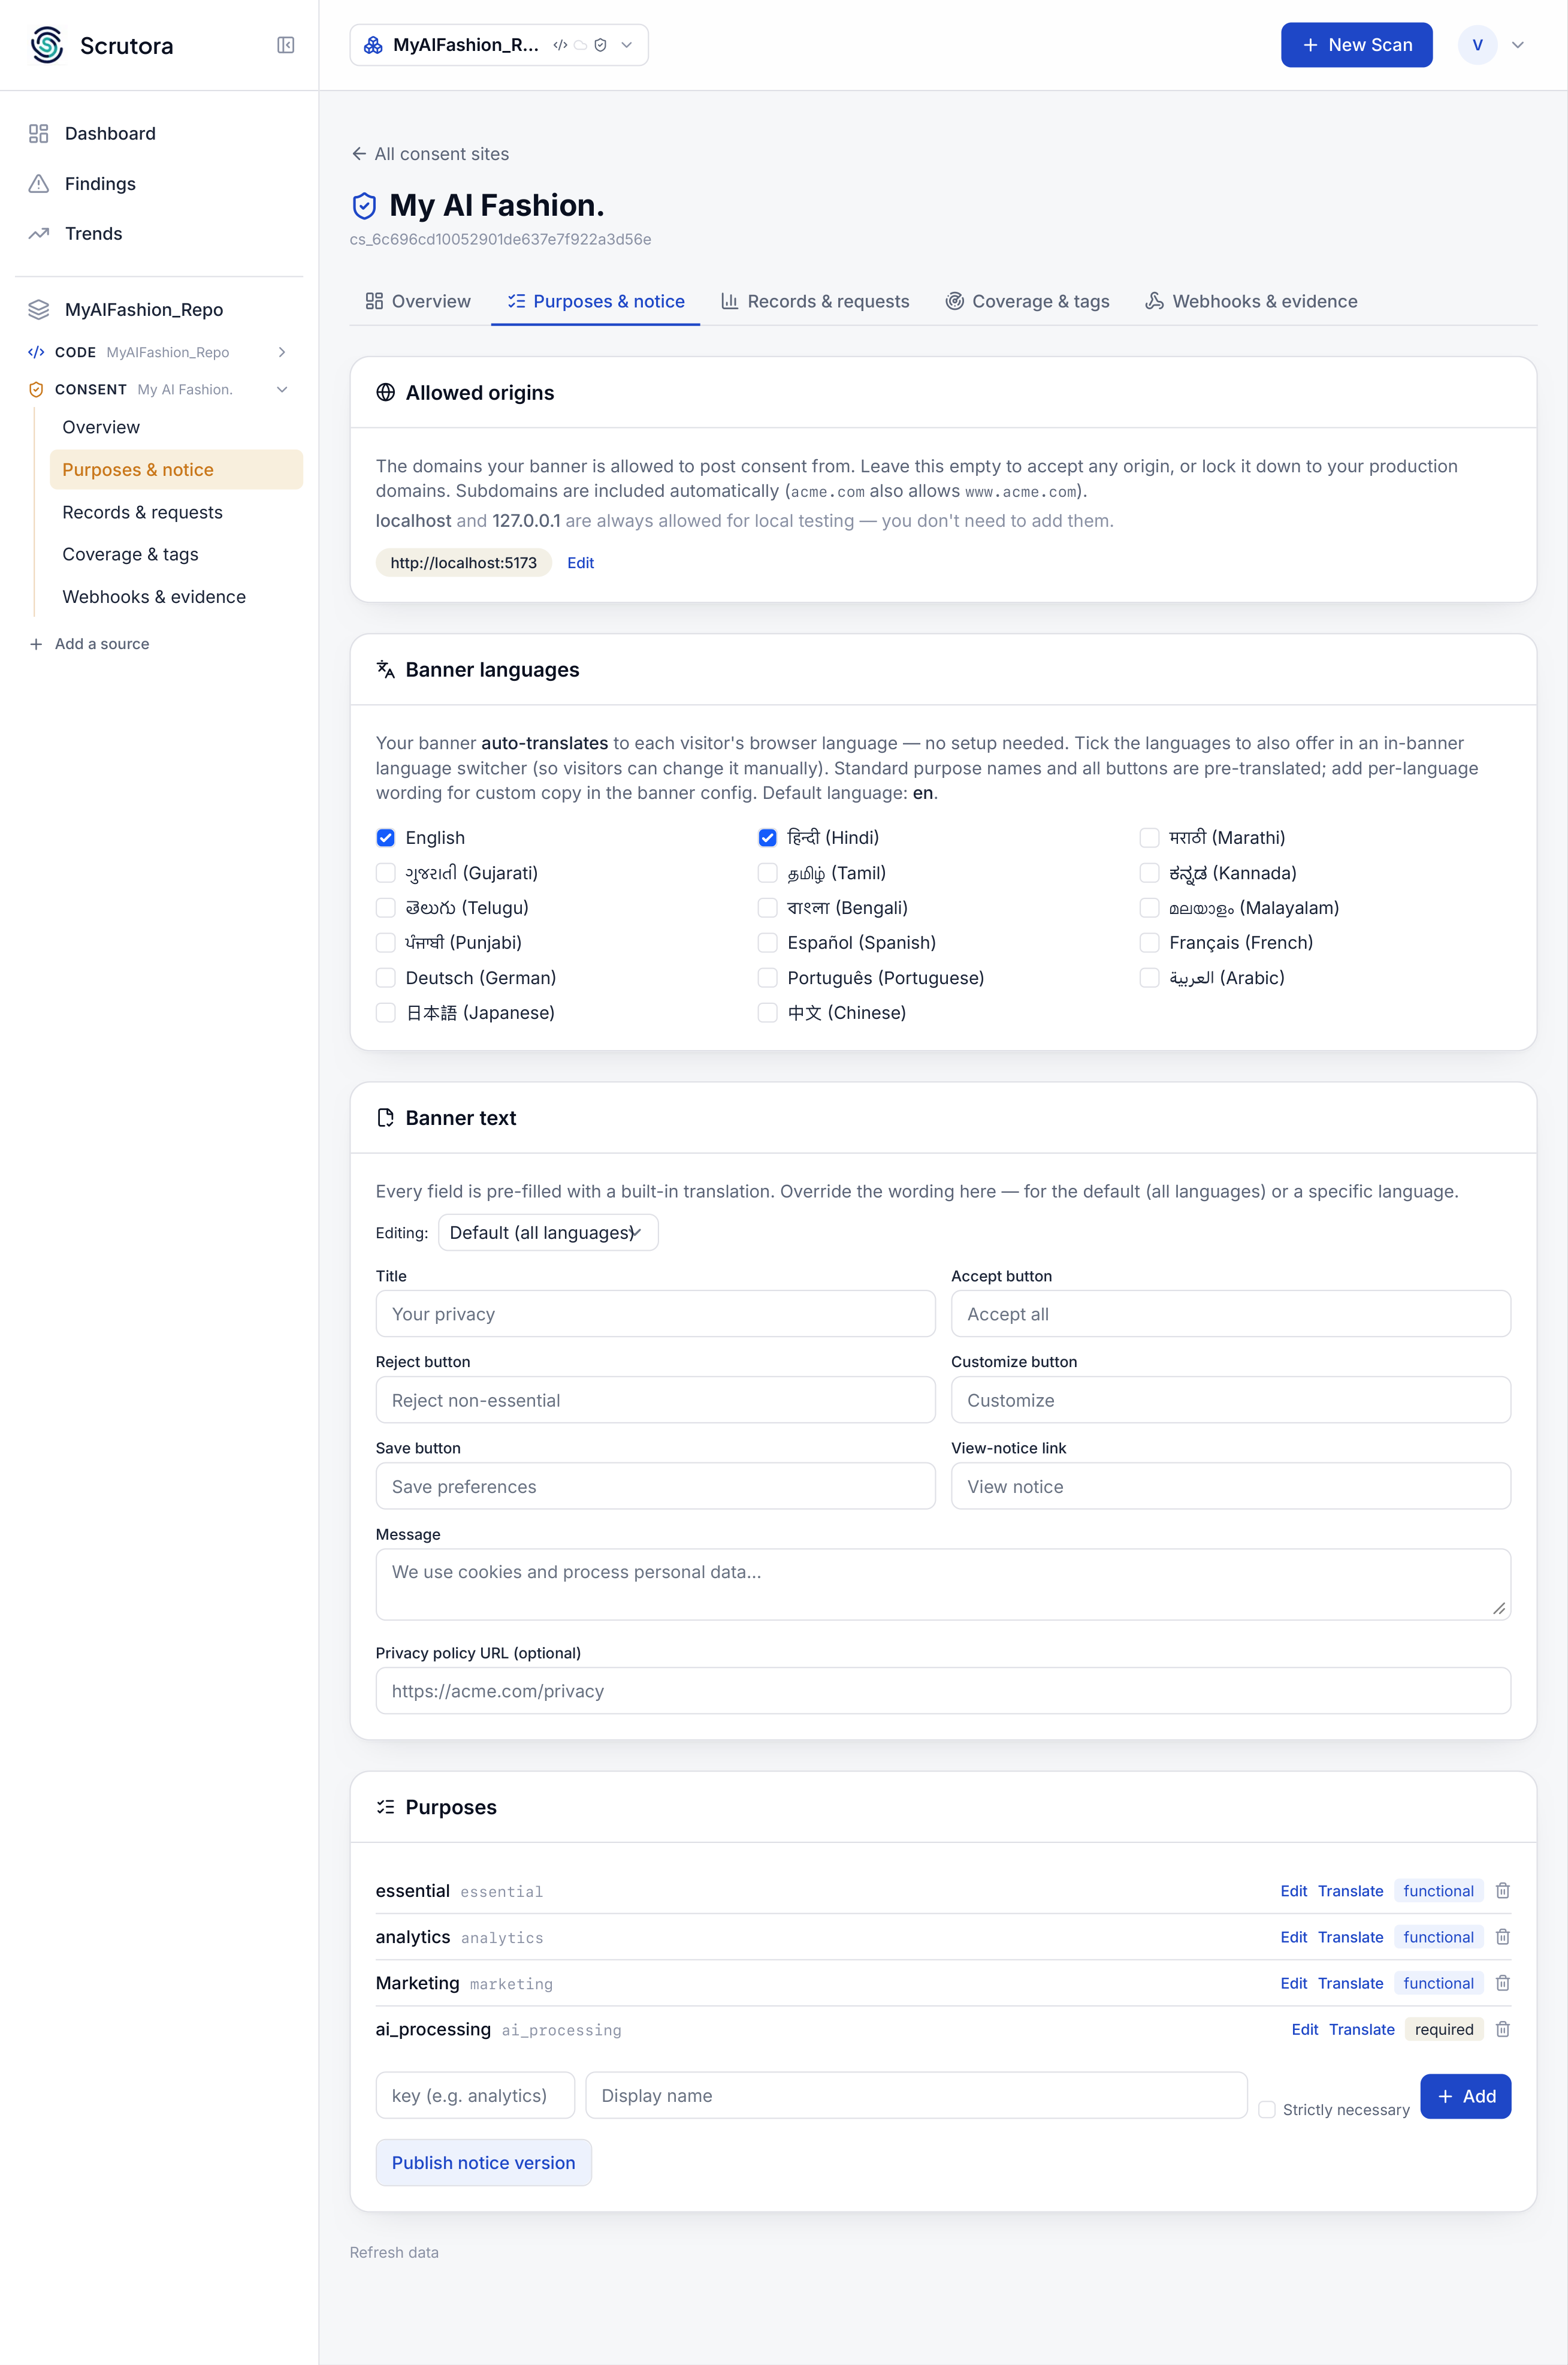Delete the analytics purpose via trash icon
This screenshot has width=1568, height=2365.
point(1502,1937)
